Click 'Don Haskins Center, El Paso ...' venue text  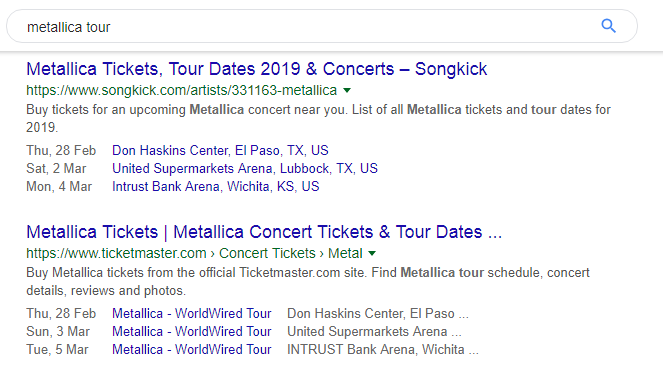coord(378,313)
